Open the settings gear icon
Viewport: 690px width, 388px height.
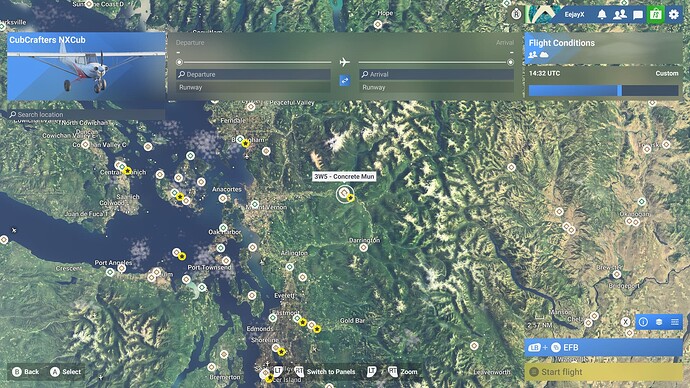pos(674,15)
